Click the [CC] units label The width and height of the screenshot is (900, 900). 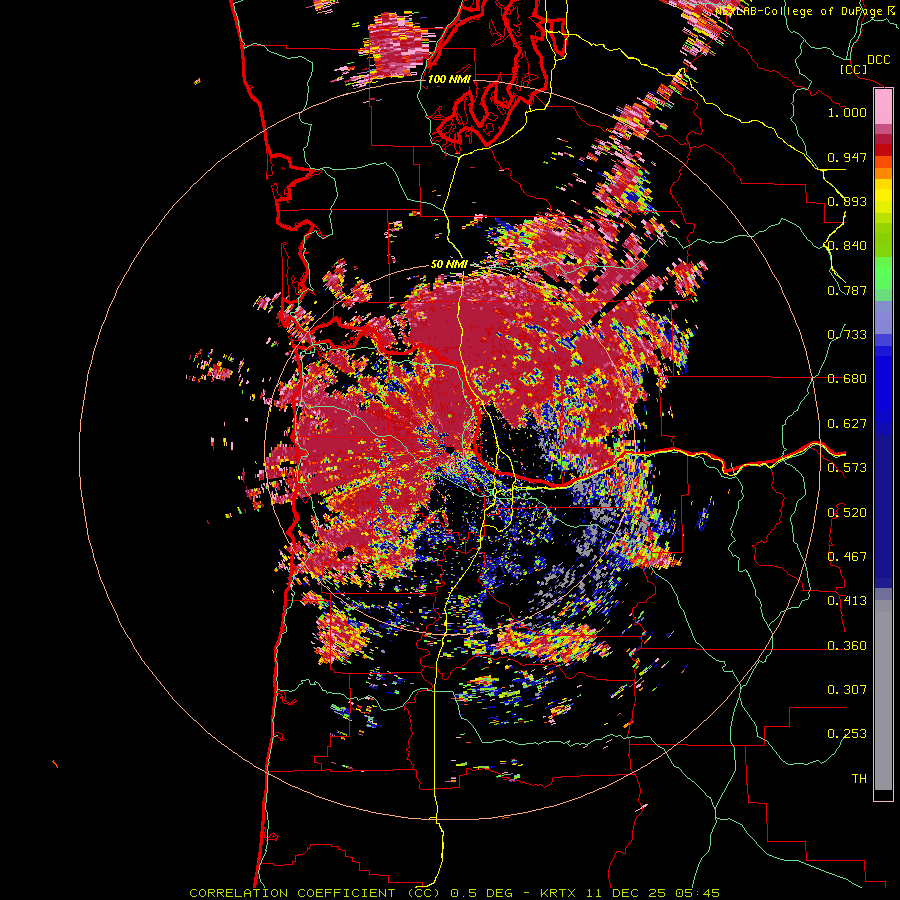(x=854, y=69)
